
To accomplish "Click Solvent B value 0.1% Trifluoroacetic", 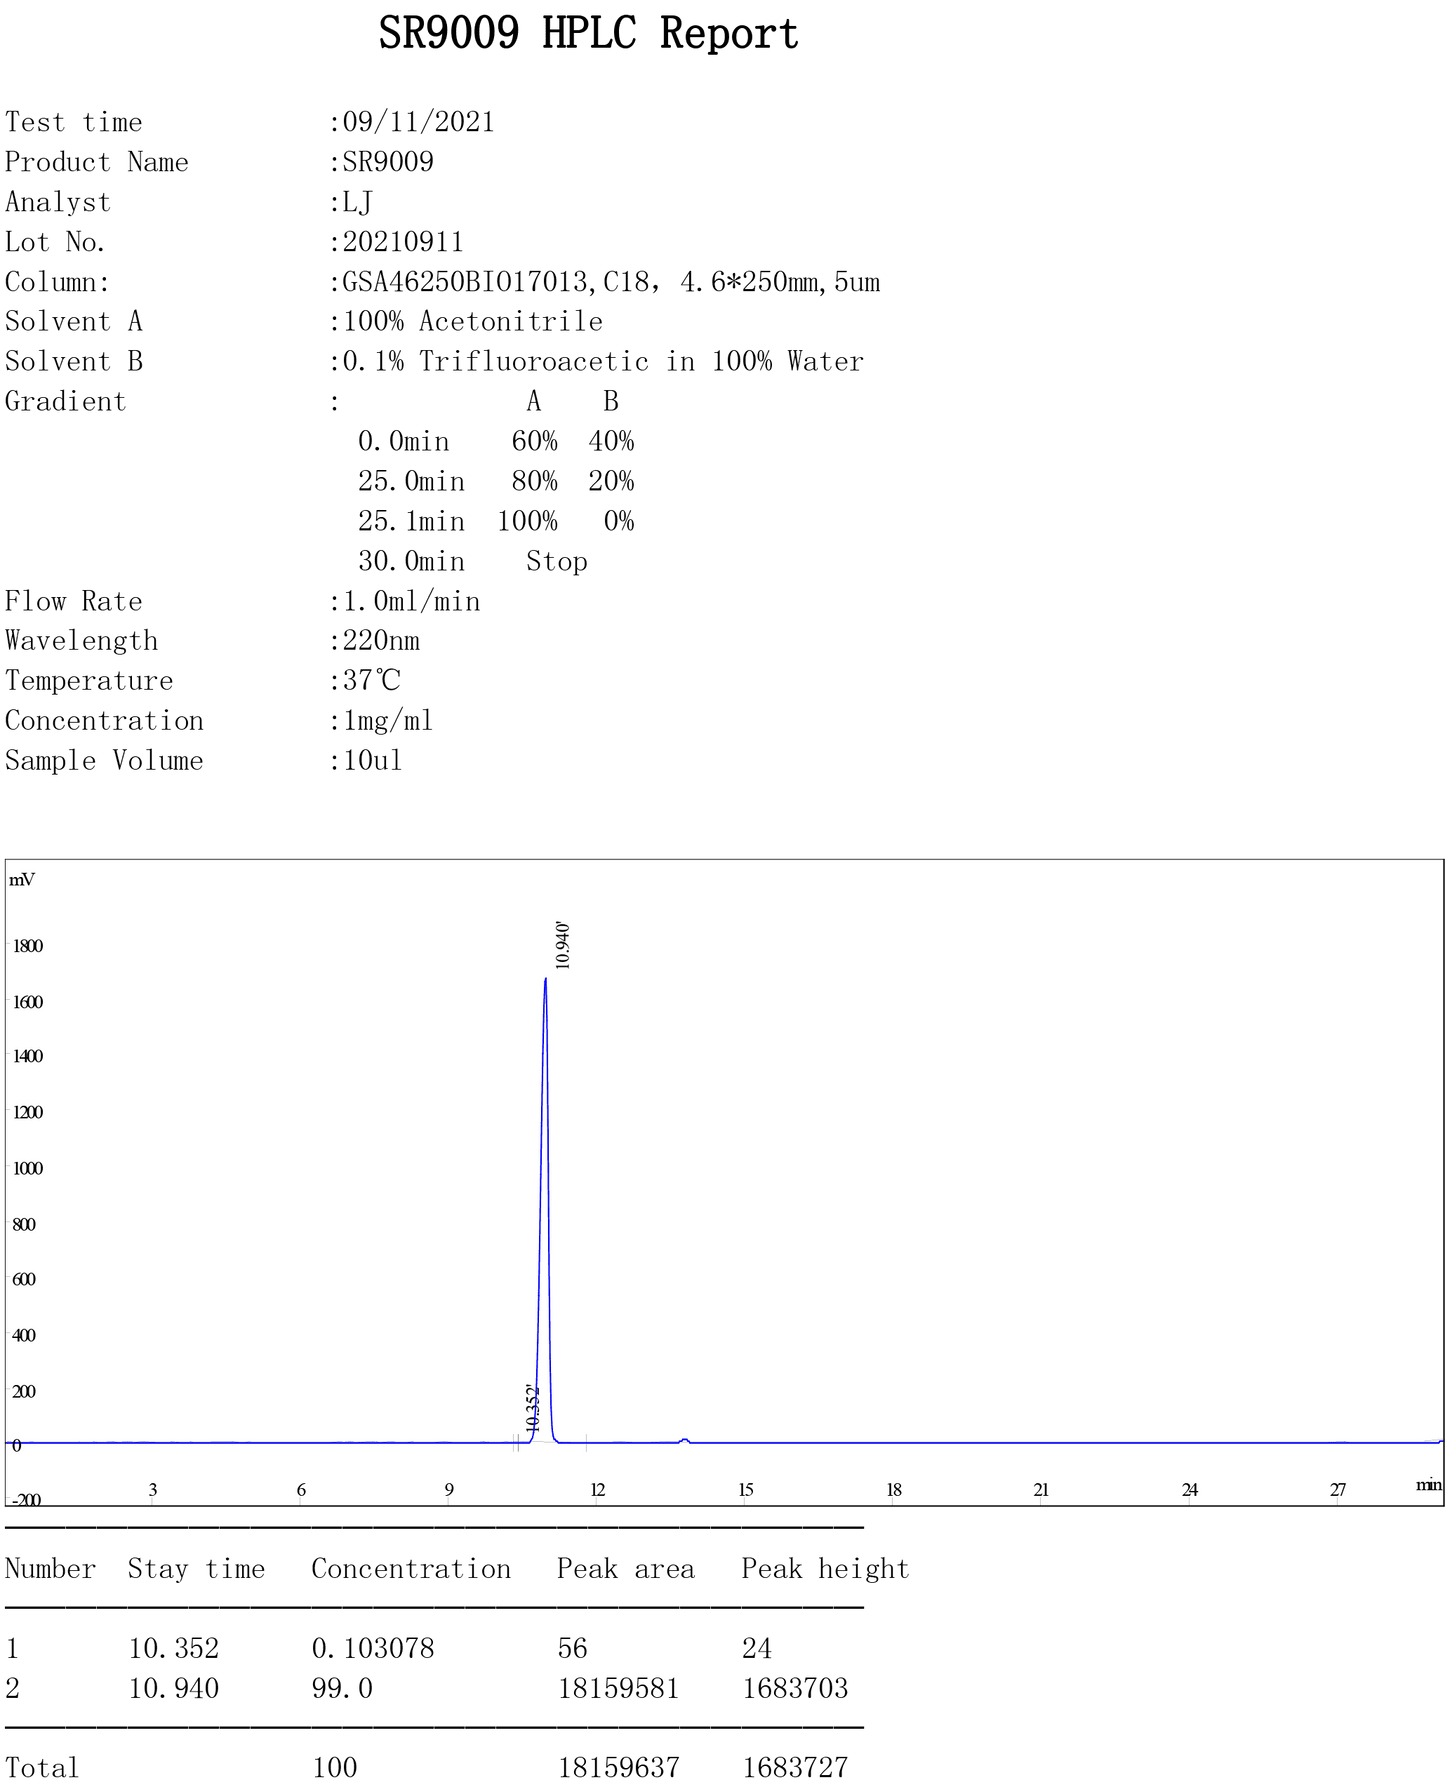I will click(496, 361).
